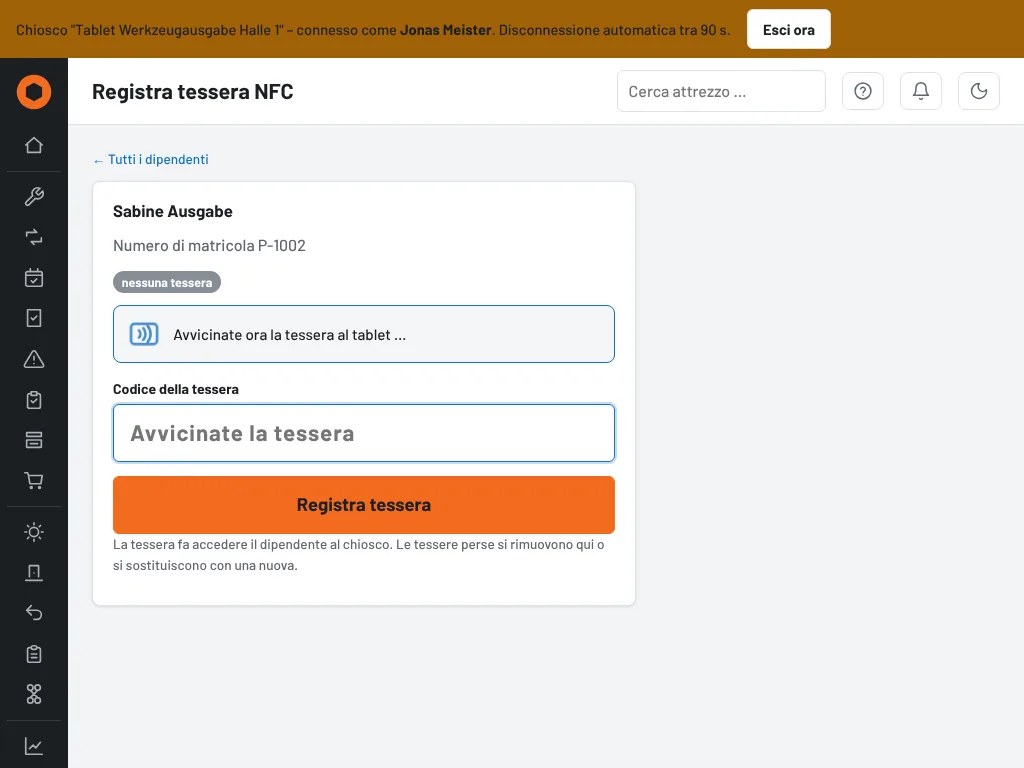Screen dimensions: 1024x768
Task: Open the wrench tools icon in sidebar
Action: (34, 197)
